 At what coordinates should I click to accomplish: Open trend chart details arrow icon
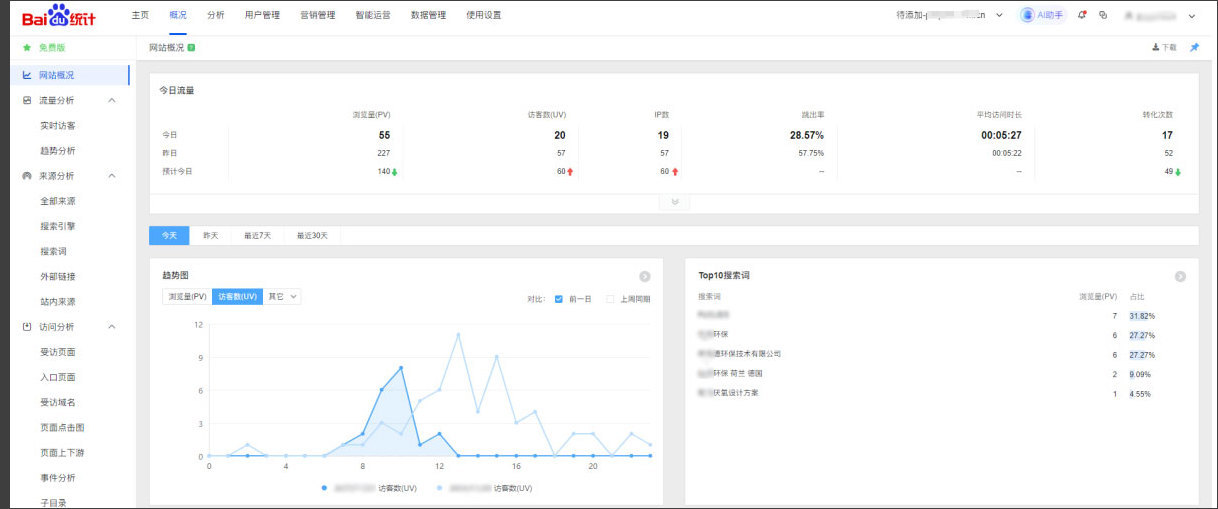[645, 276]
